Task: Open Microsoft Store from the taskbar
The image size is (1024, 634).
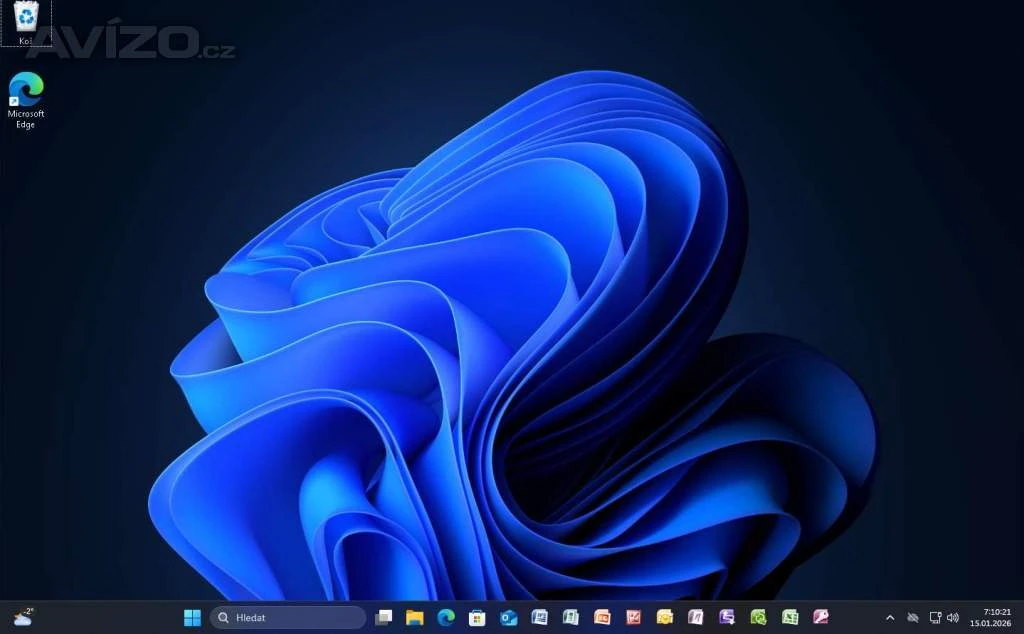Action: [477, 618]
